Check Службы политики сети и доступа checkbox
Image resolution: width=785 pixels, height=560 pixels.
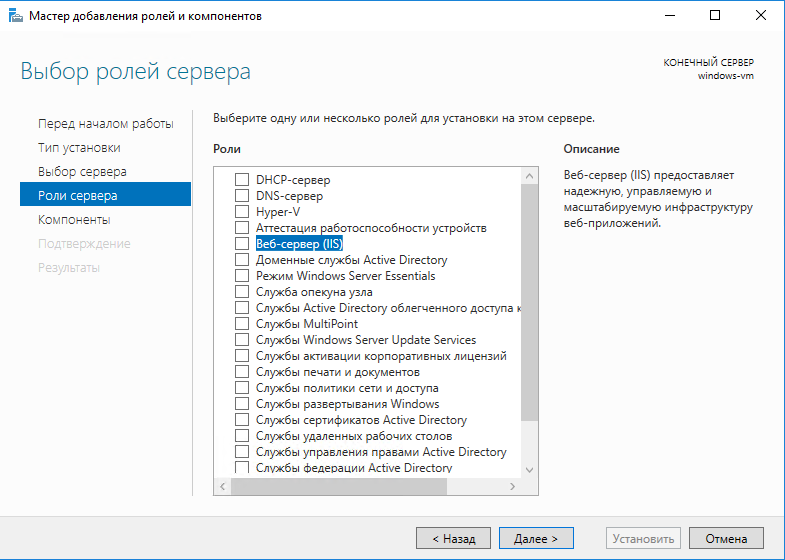(x=242, y=388)
